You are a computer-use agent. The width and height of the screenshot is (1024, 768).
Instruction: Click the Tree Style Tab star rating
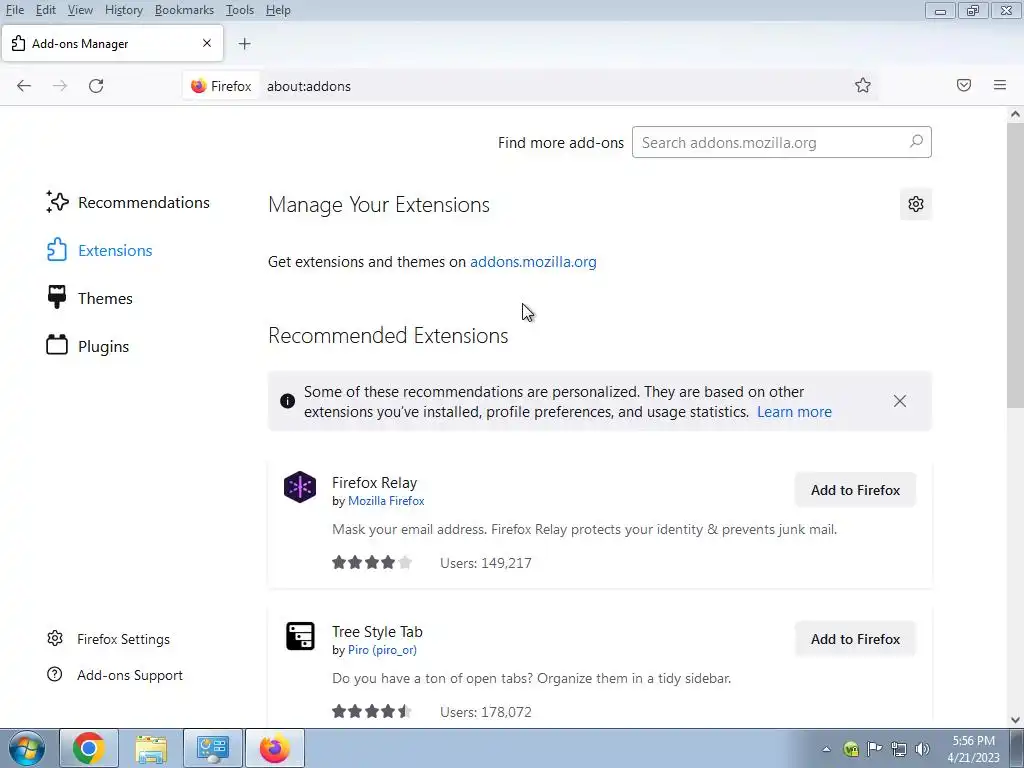point(372,711)
